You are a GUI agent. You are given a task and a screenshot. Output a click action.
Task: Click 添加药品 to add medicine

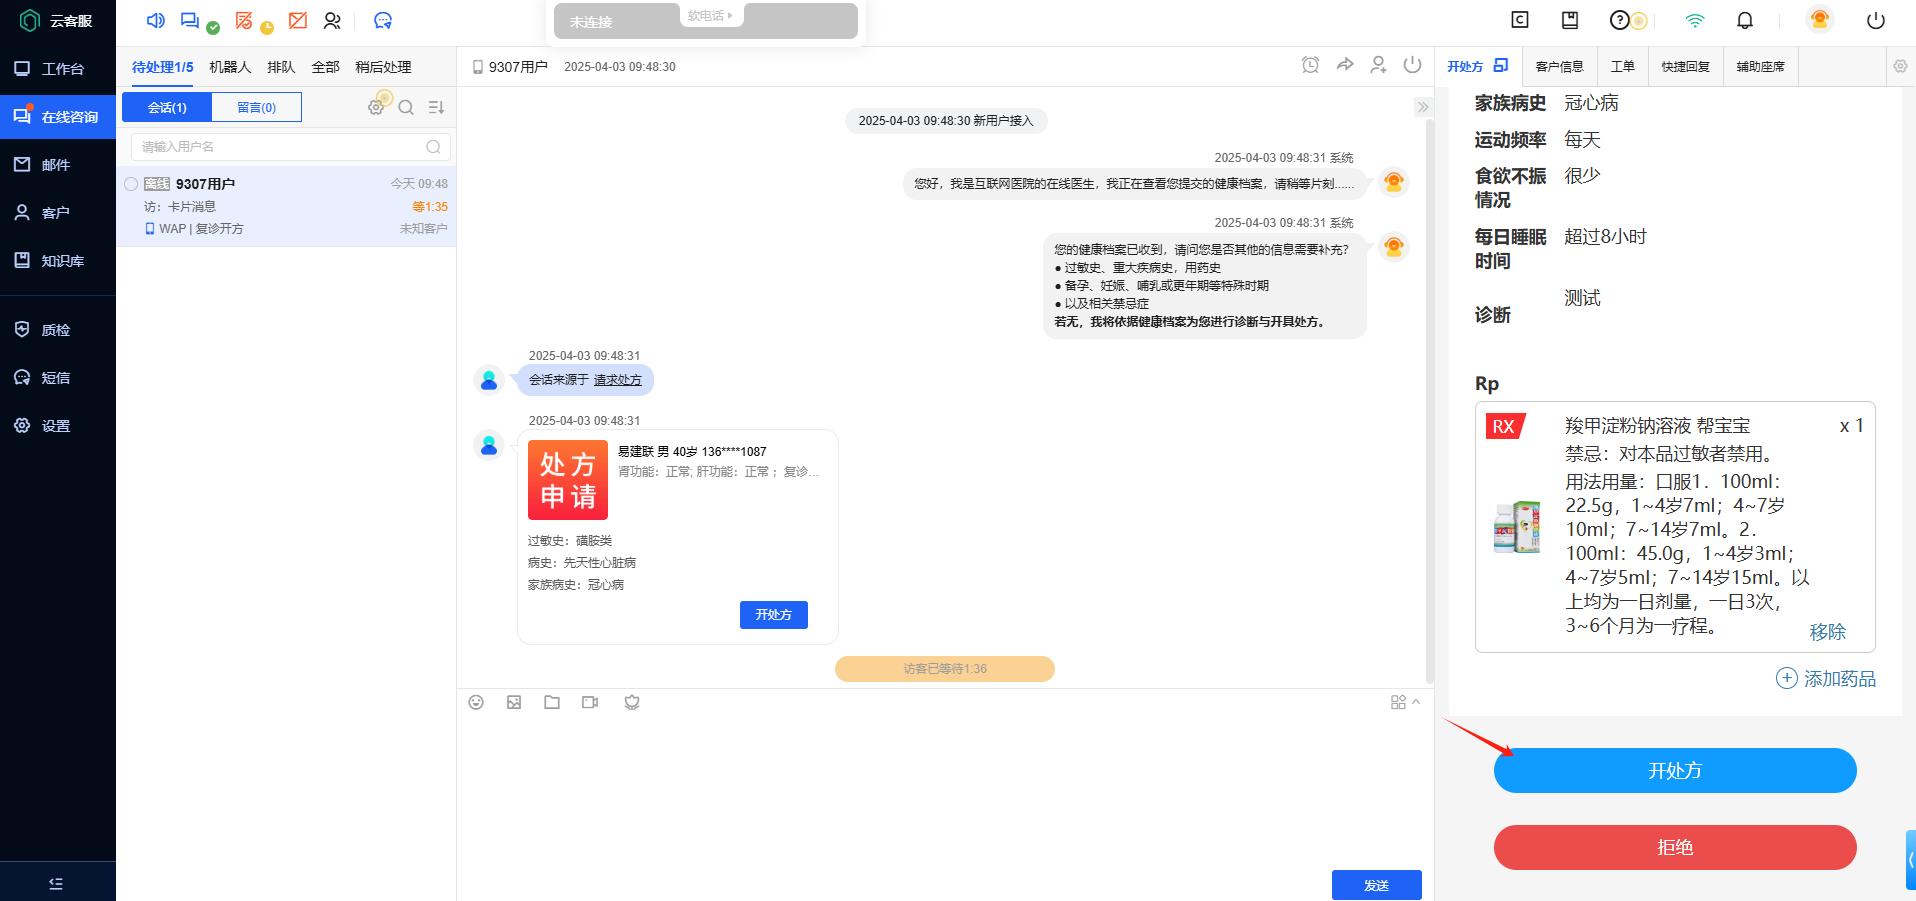pos(1826,679)
